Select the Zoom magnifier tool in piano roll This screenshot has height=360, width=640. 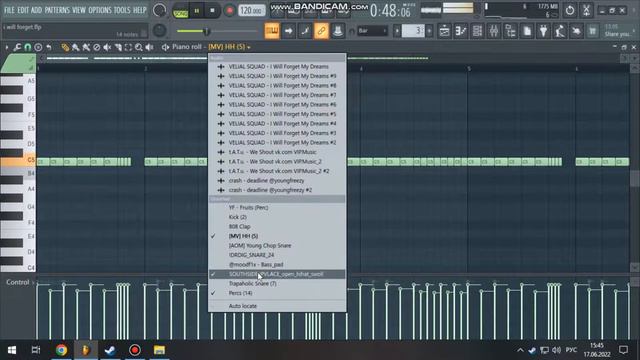point(139,47)
